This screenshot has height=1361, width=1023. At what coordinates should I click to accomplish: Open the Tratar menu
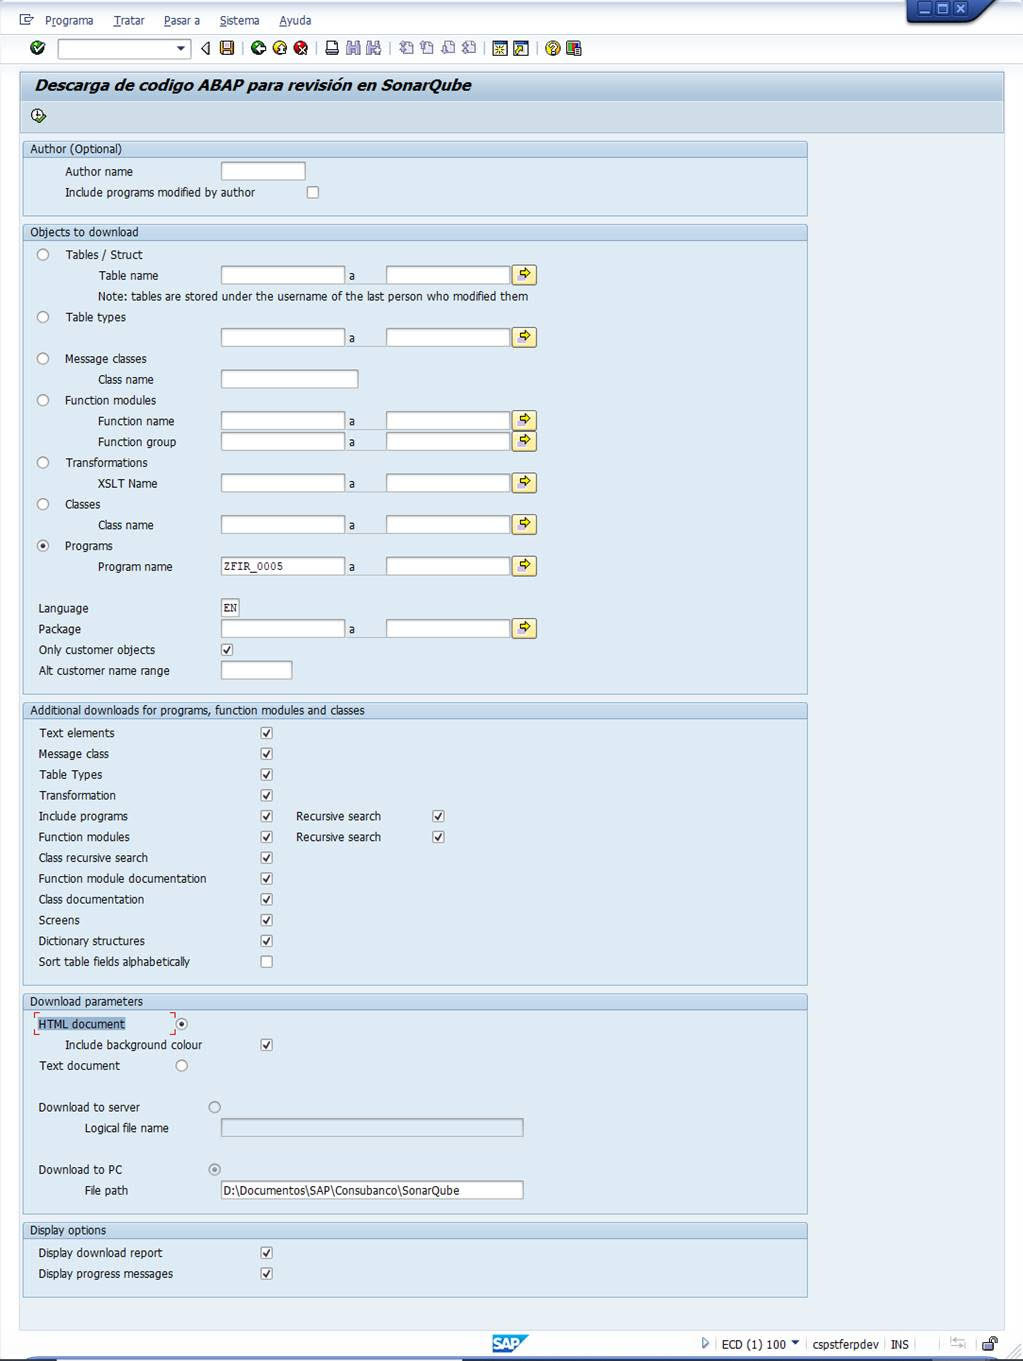click(129, 20)
